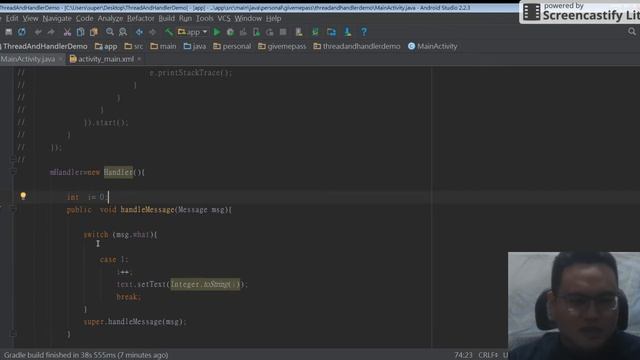Click the src breadcrumb folder

pyautogui.click(x=134, y=46)
